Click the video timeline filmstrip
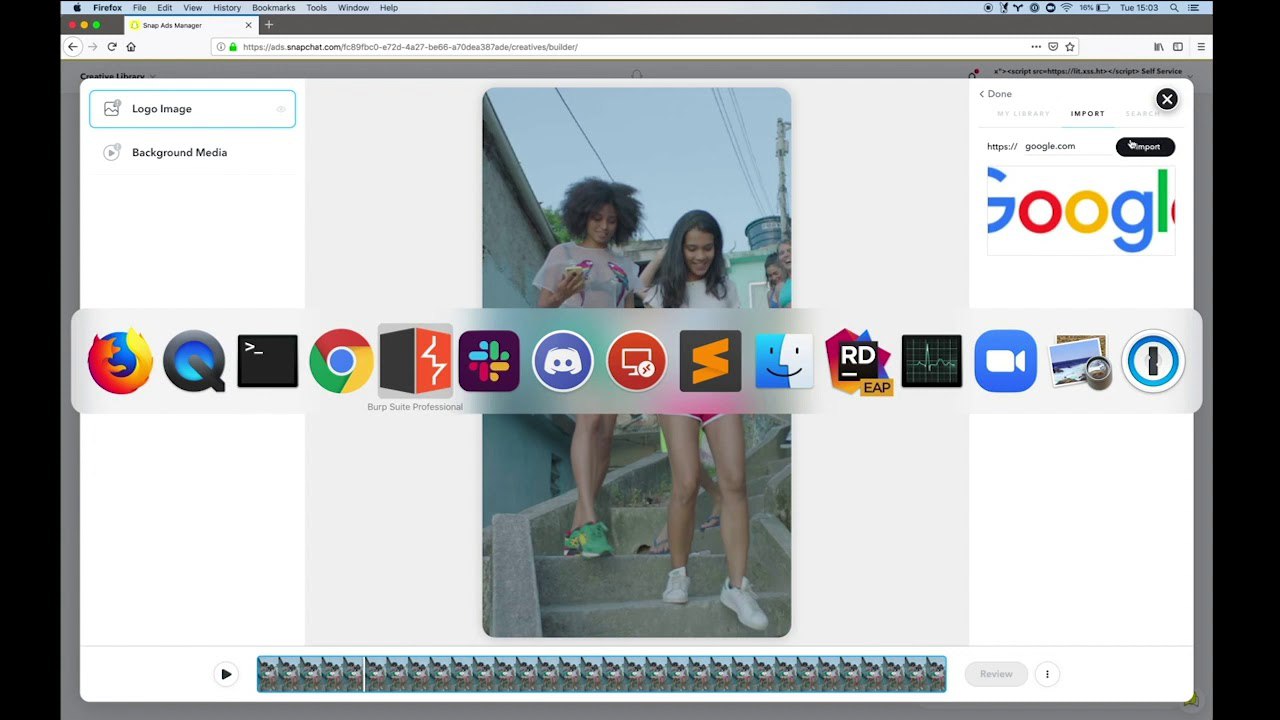The image size is (1280, 720). coord(601,674)
